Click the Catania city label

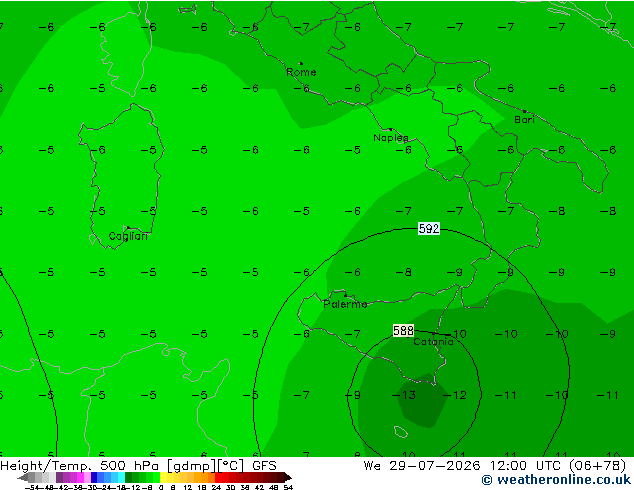click(433, 342)
